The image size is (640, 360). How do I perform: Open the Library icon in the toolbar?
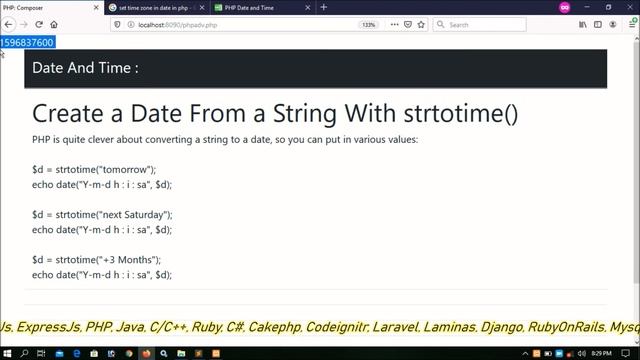point(583,24)
